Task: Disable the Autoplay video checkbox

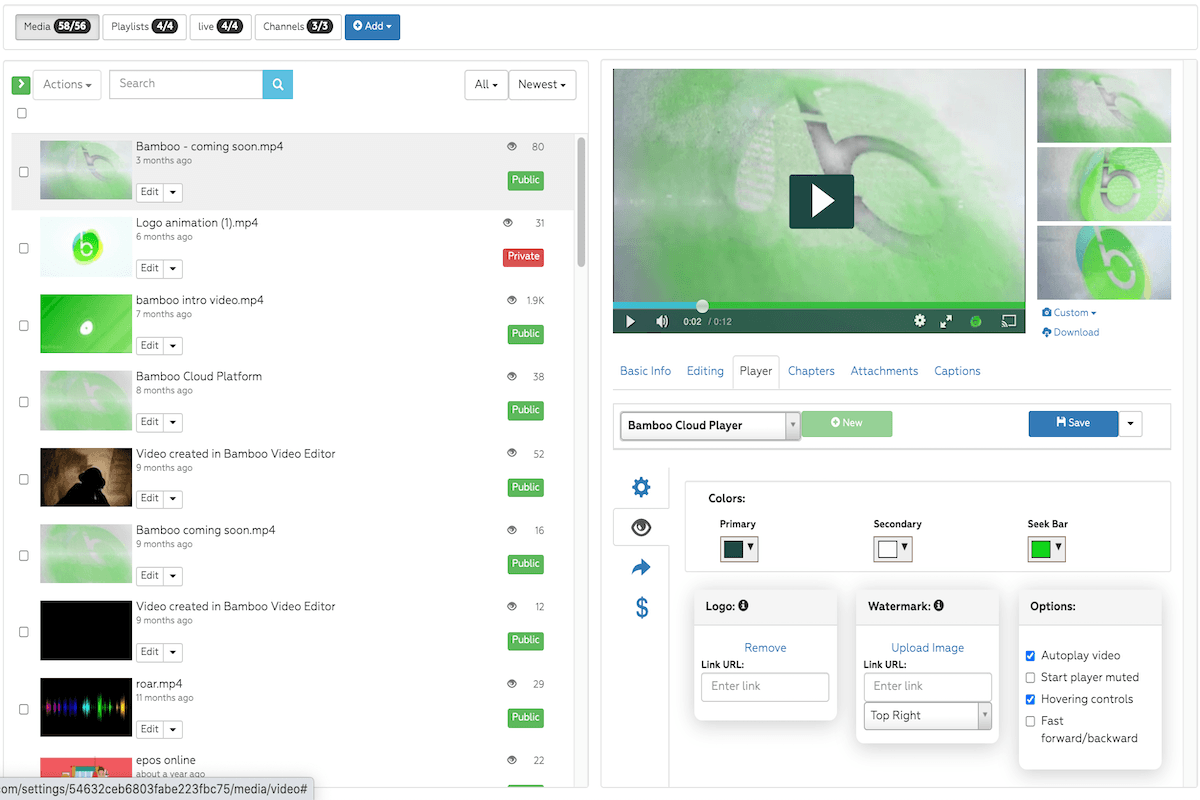Action: pos(1030,656)
